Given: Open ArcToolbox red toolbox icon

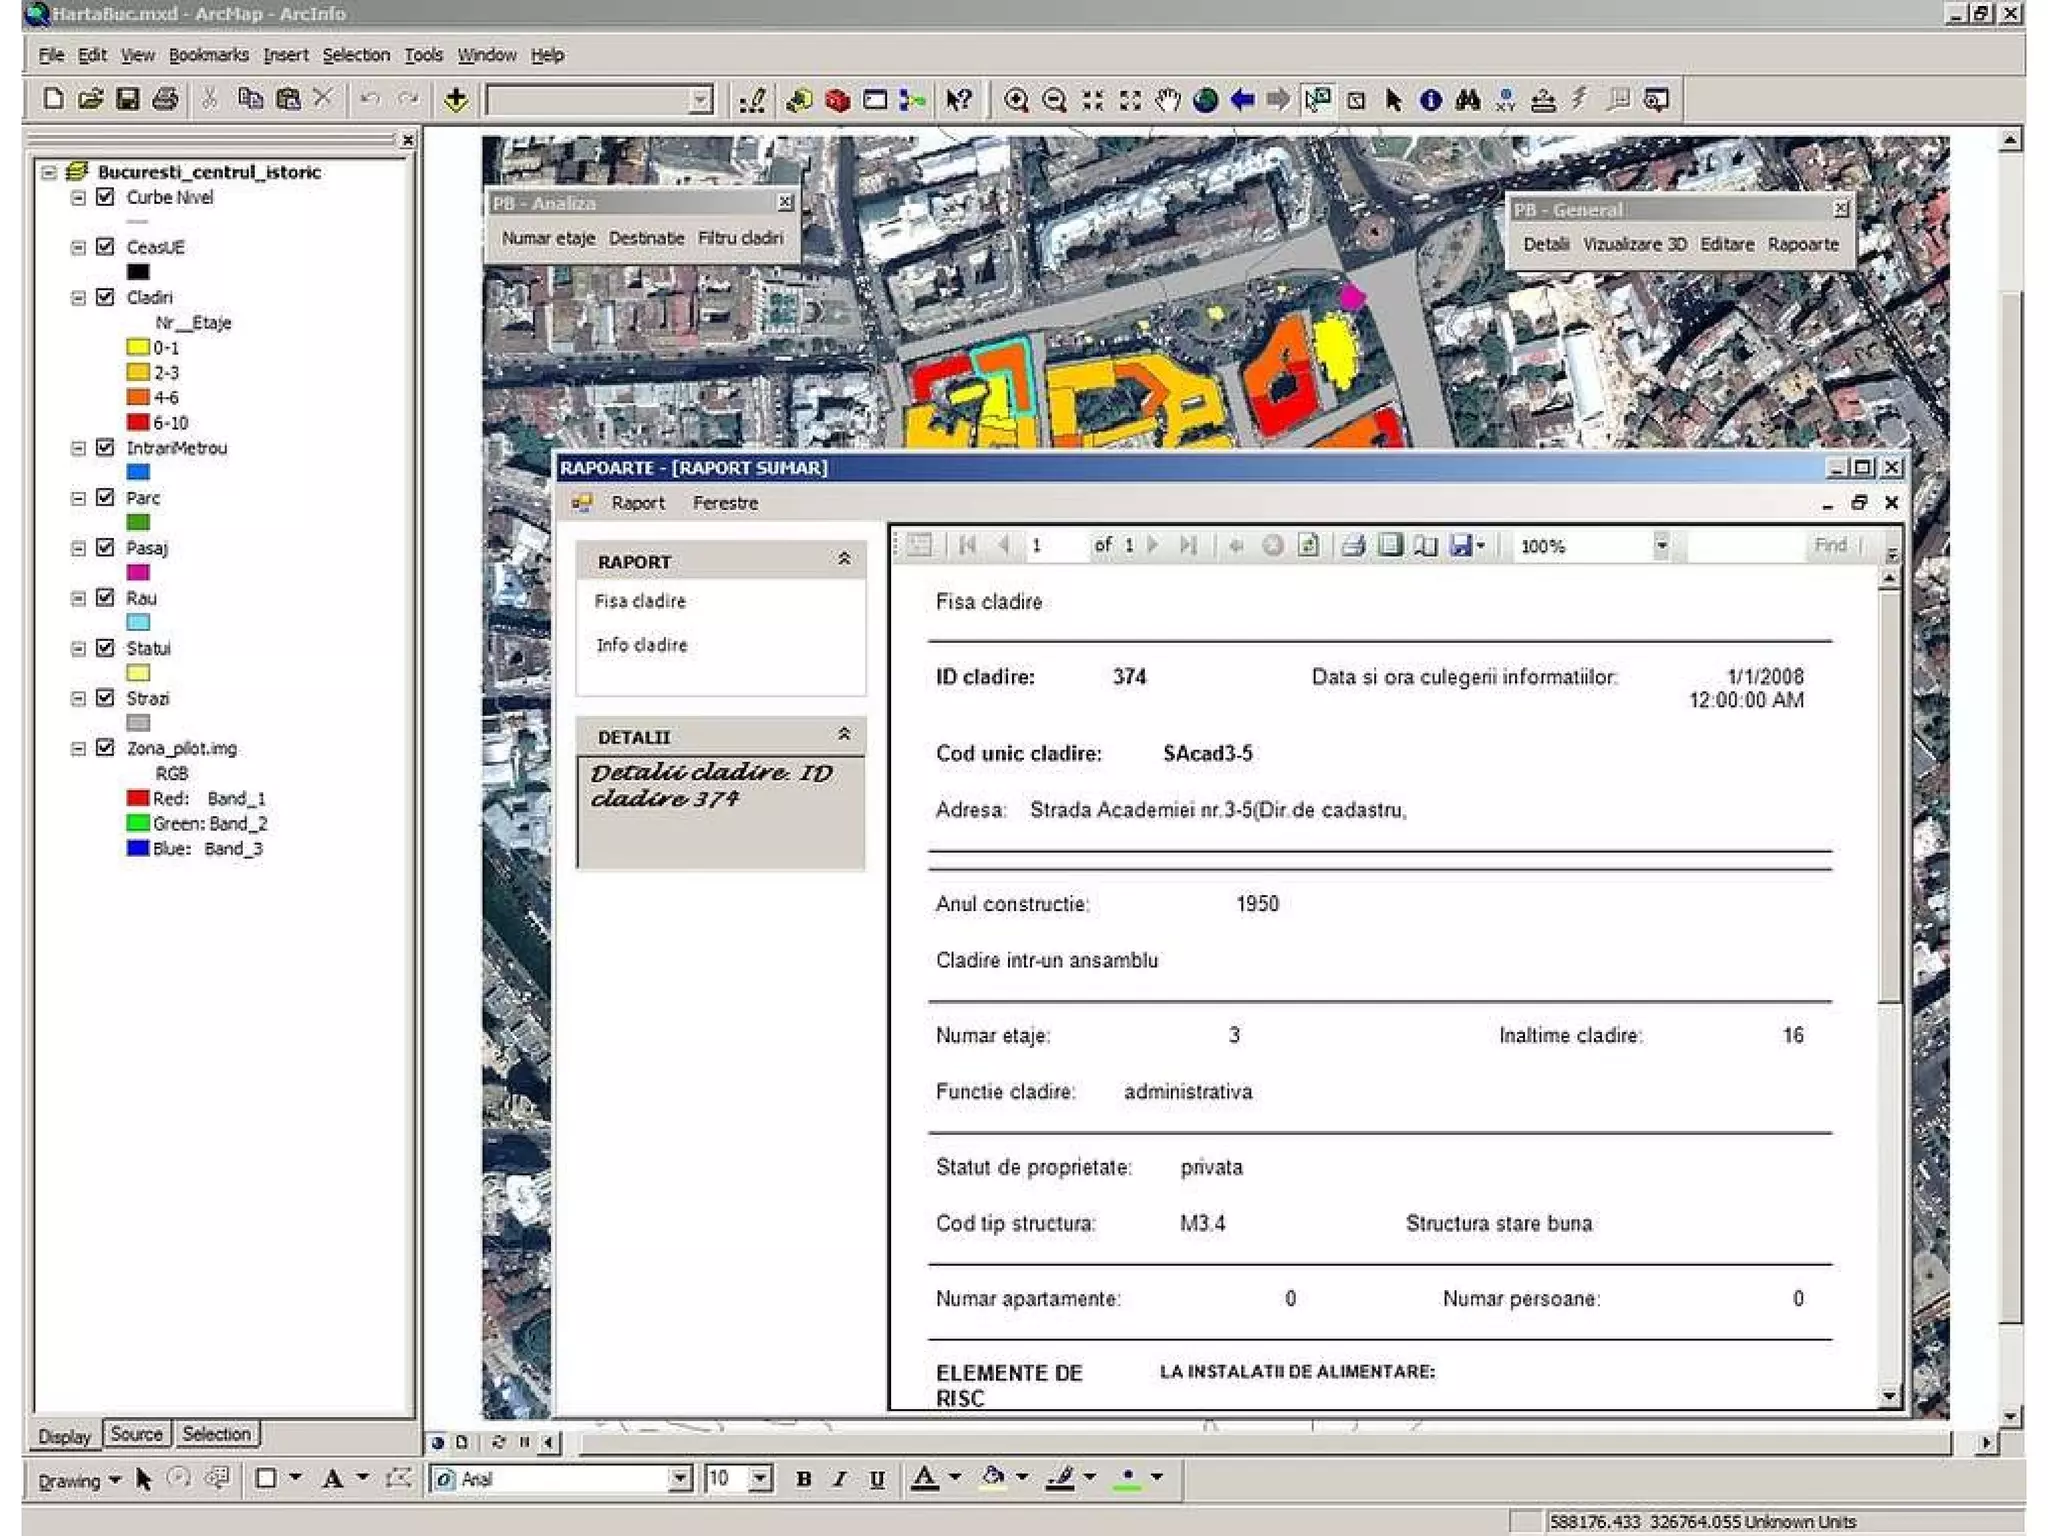Looking at the screenshot, I should click(x=837, y=100).
